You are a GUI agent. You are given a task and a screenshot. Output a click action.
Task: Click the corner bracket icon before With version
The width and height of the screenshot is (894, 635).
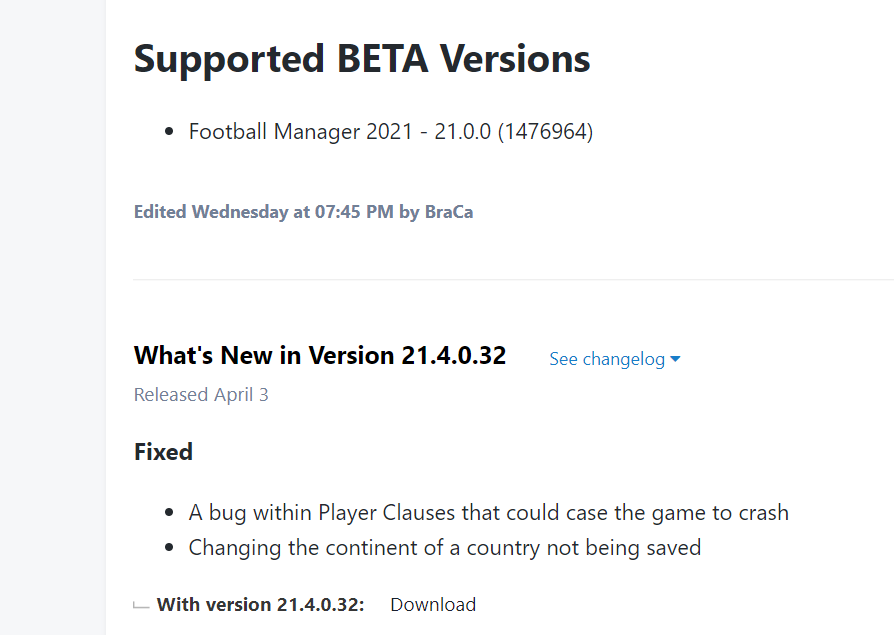(141, 605)
